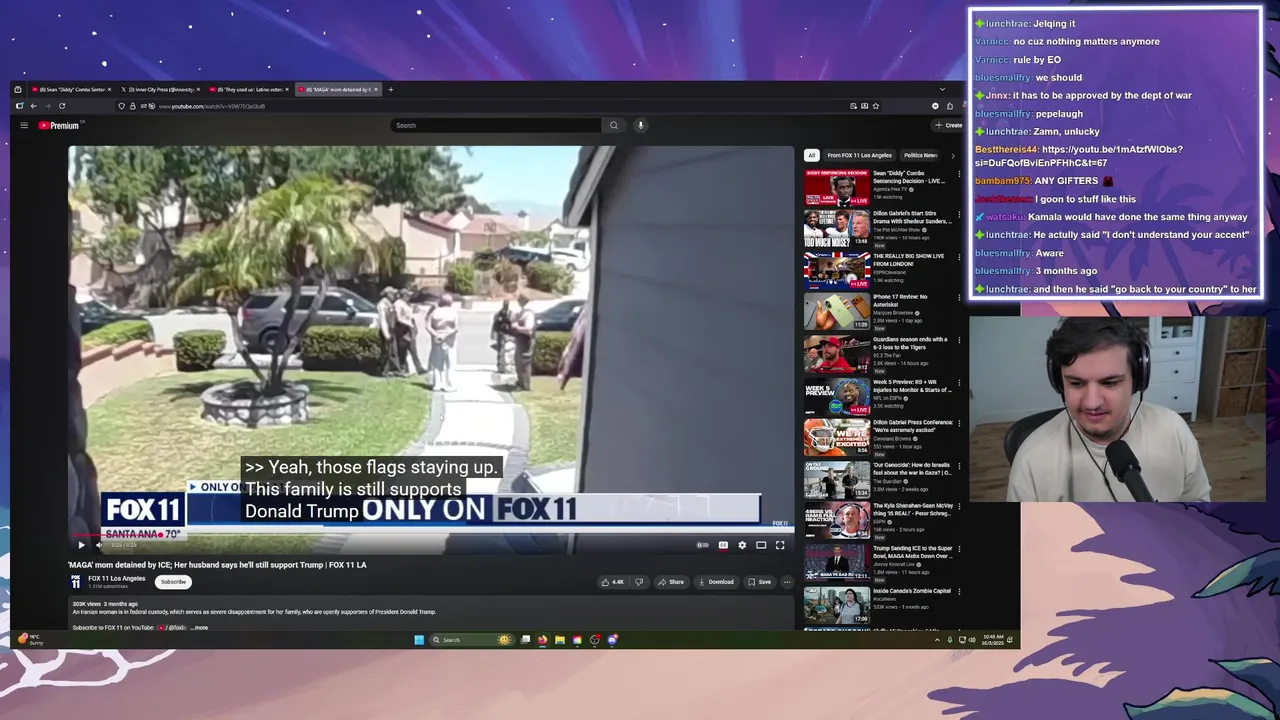Open The Really Big Show Live thumbnail
The image size is (1280, 720).
tap(837, 270)
